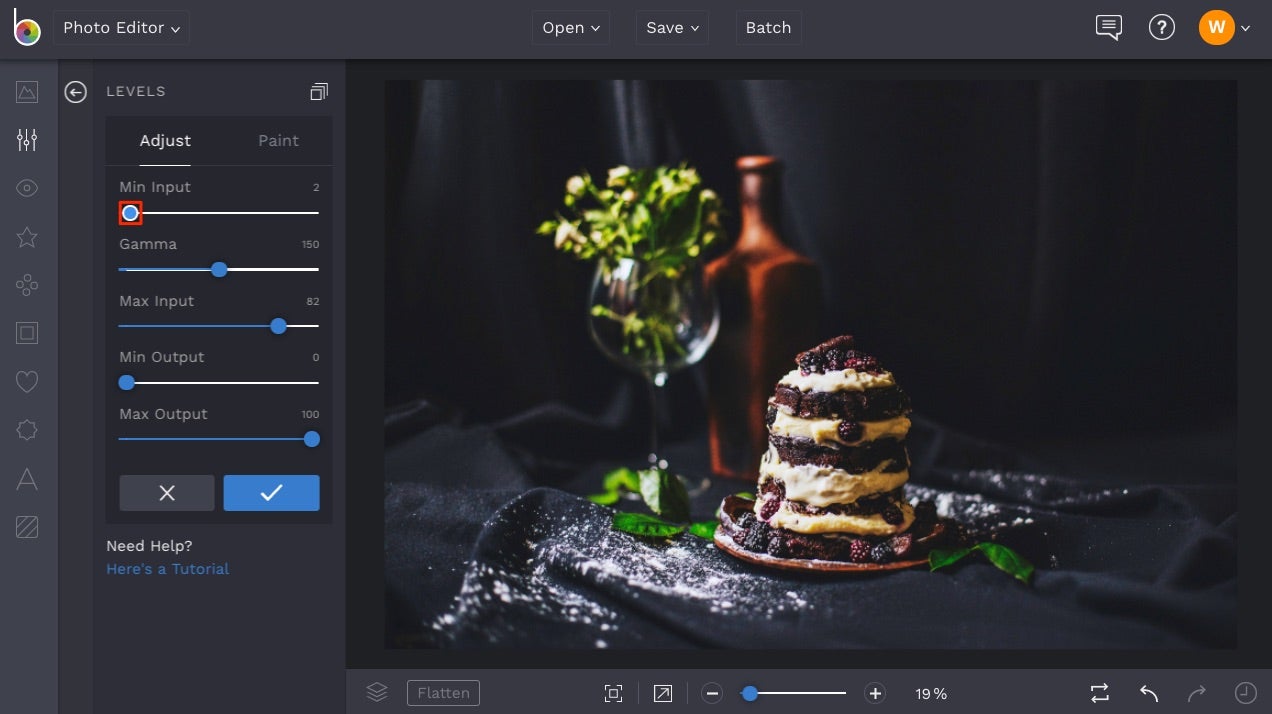Open the Textures panel in the sidebar

pyautogui.click(x=27, y=526)
